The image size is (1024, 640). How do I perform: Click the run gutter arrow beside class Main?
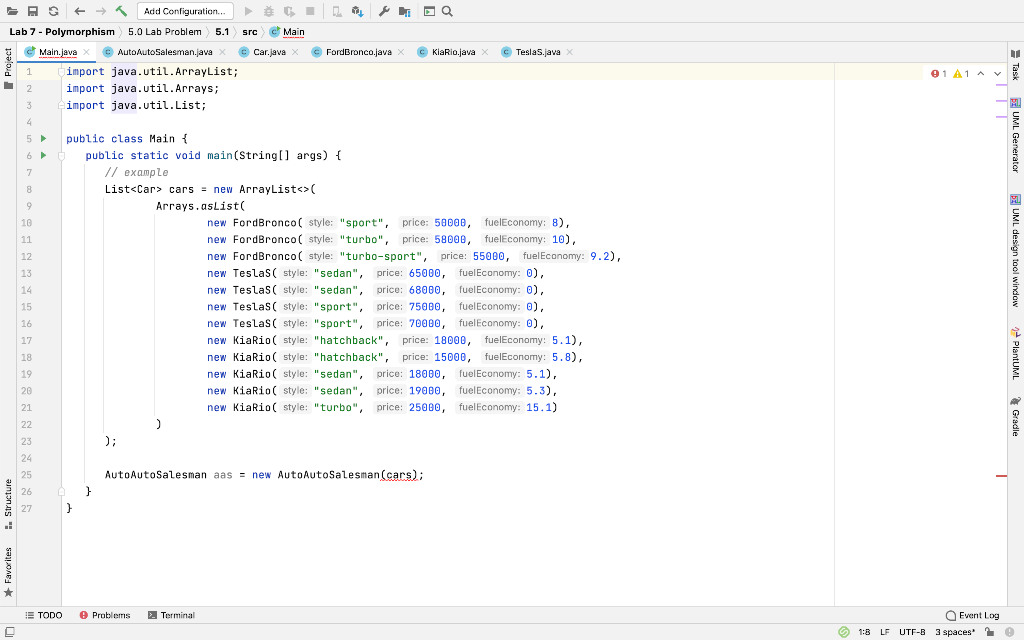pos(43,139)
